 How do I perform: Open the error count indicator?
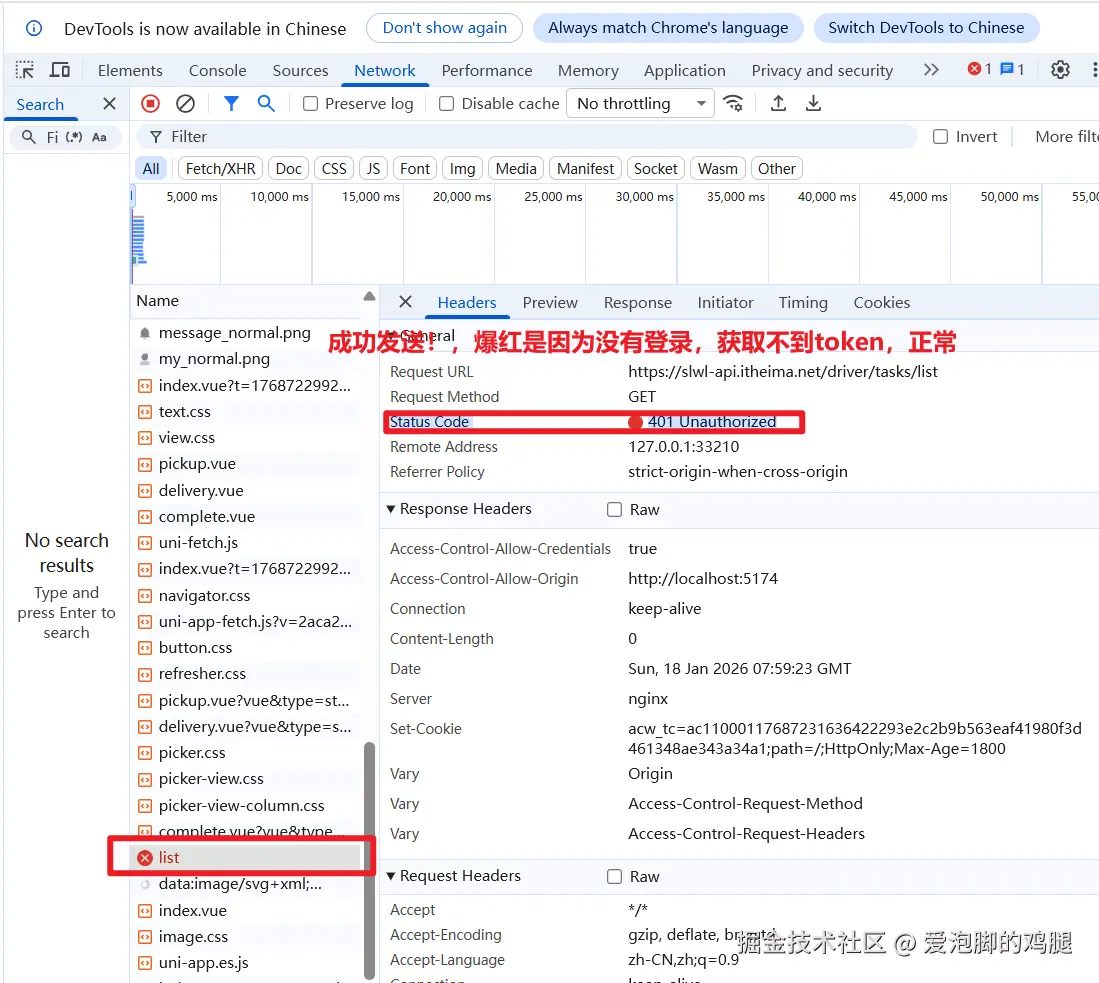click(979, 69)
